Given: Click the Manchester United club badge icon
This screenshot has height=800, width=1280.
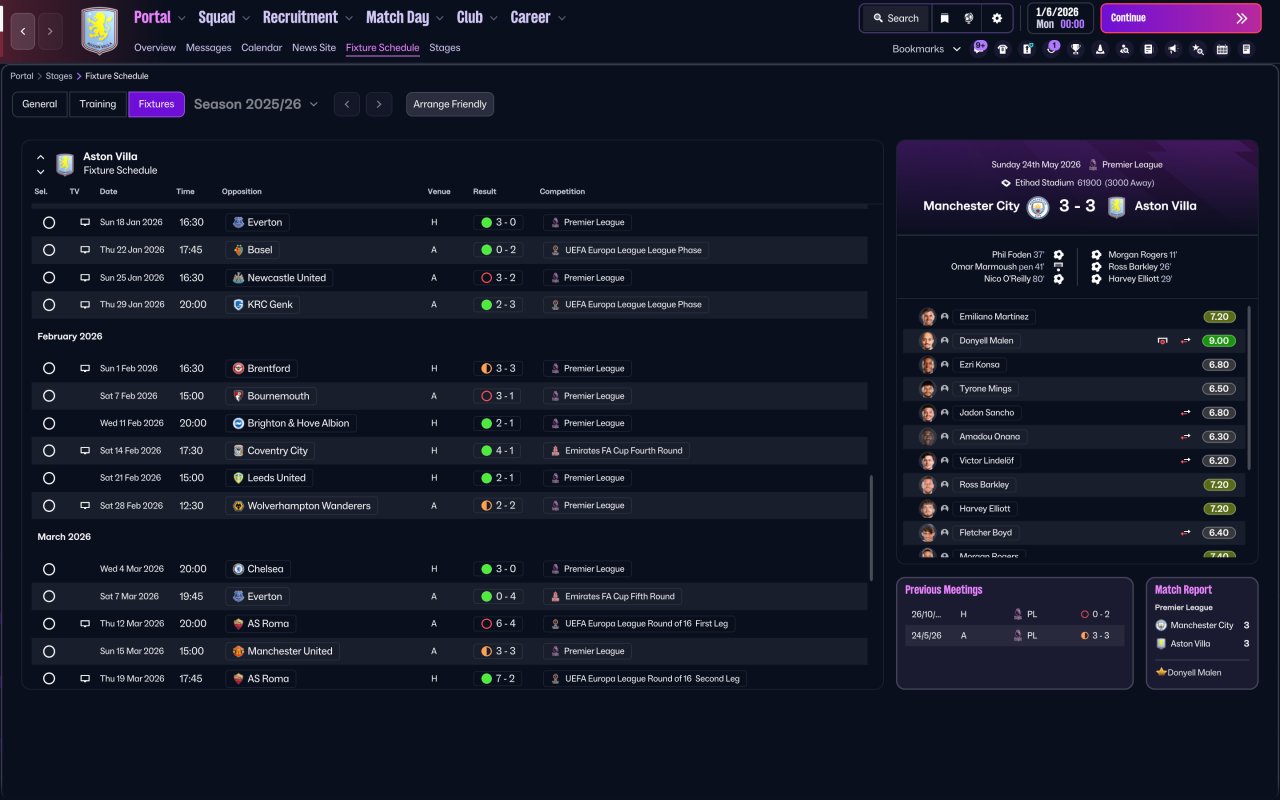Looking at the screenshot, I should [x=238, y=651].
